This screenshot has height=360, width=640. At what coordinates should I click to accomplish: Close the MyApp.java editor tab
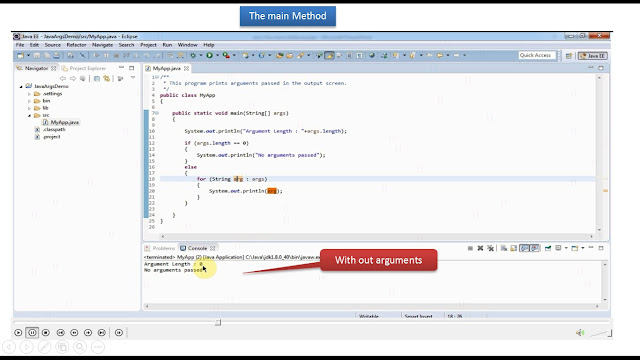tap(187, 68)
